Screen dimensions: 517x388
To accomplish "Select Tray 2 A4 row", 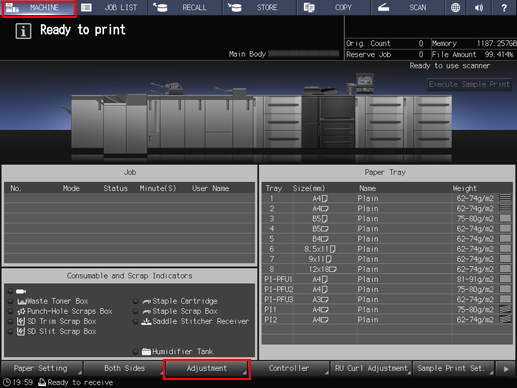I will click(x=387, y=209).
